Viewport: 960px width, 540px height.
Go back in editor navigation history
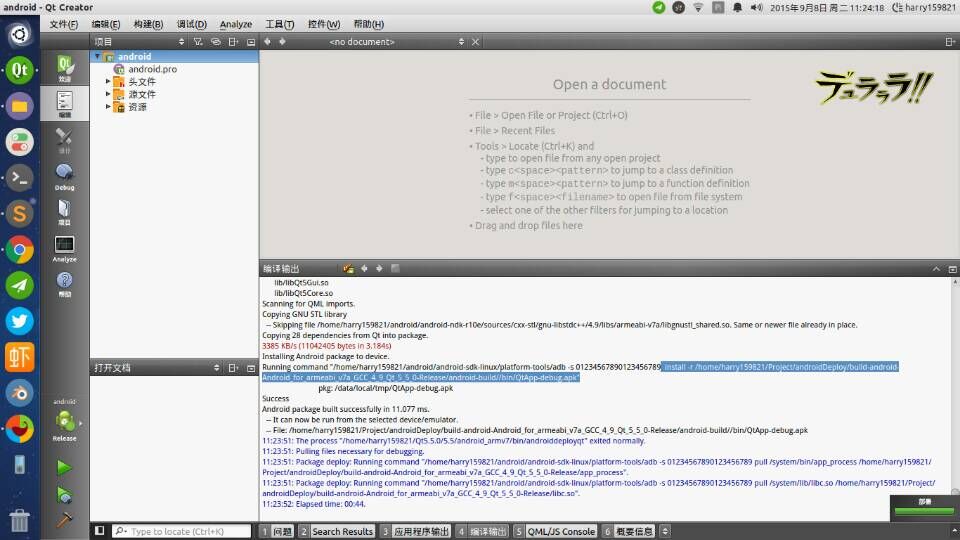pyautogui.click(x=267, y=42)
